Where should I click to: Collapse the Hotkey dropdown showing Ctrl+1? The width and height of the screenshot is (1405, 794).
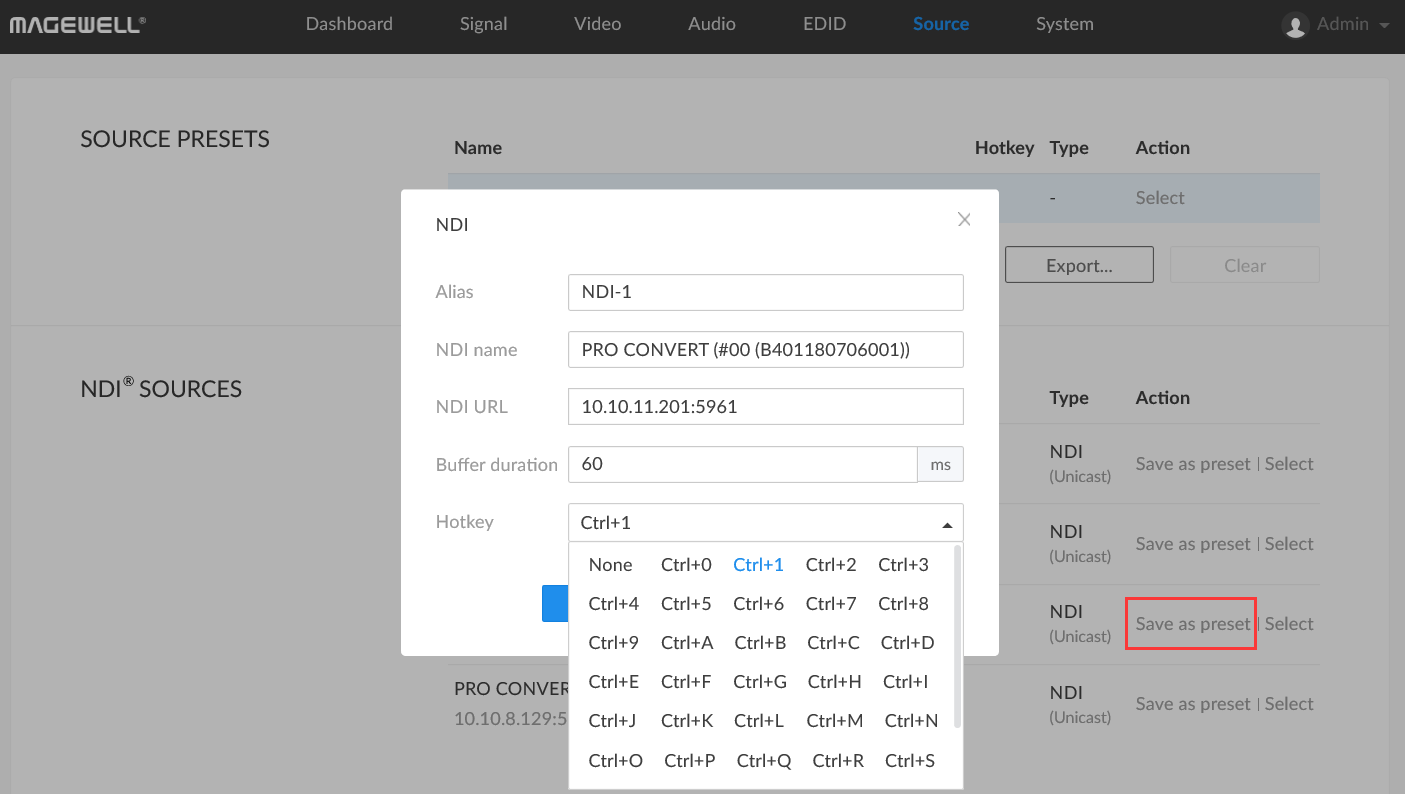(x=766, y=522)
